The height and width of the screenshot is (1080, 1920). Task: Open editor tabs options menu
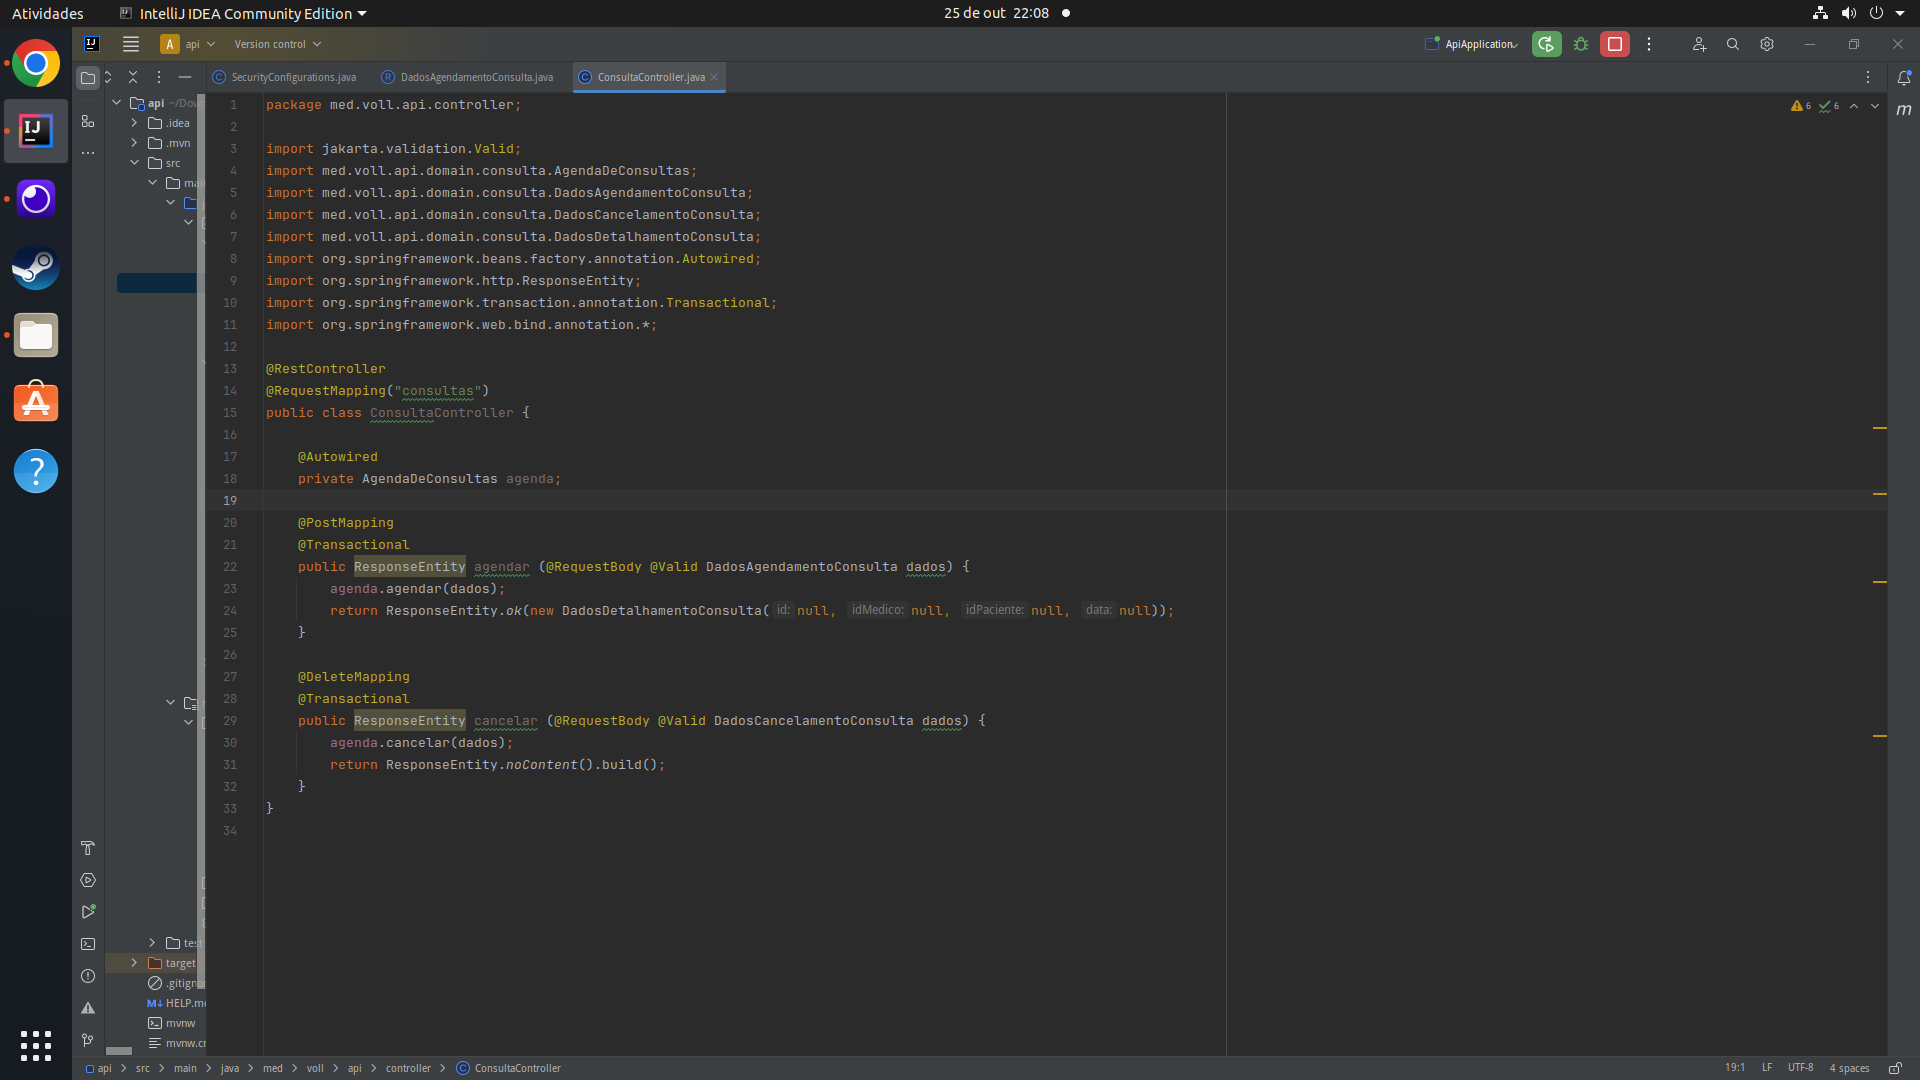pos(1868,77)
